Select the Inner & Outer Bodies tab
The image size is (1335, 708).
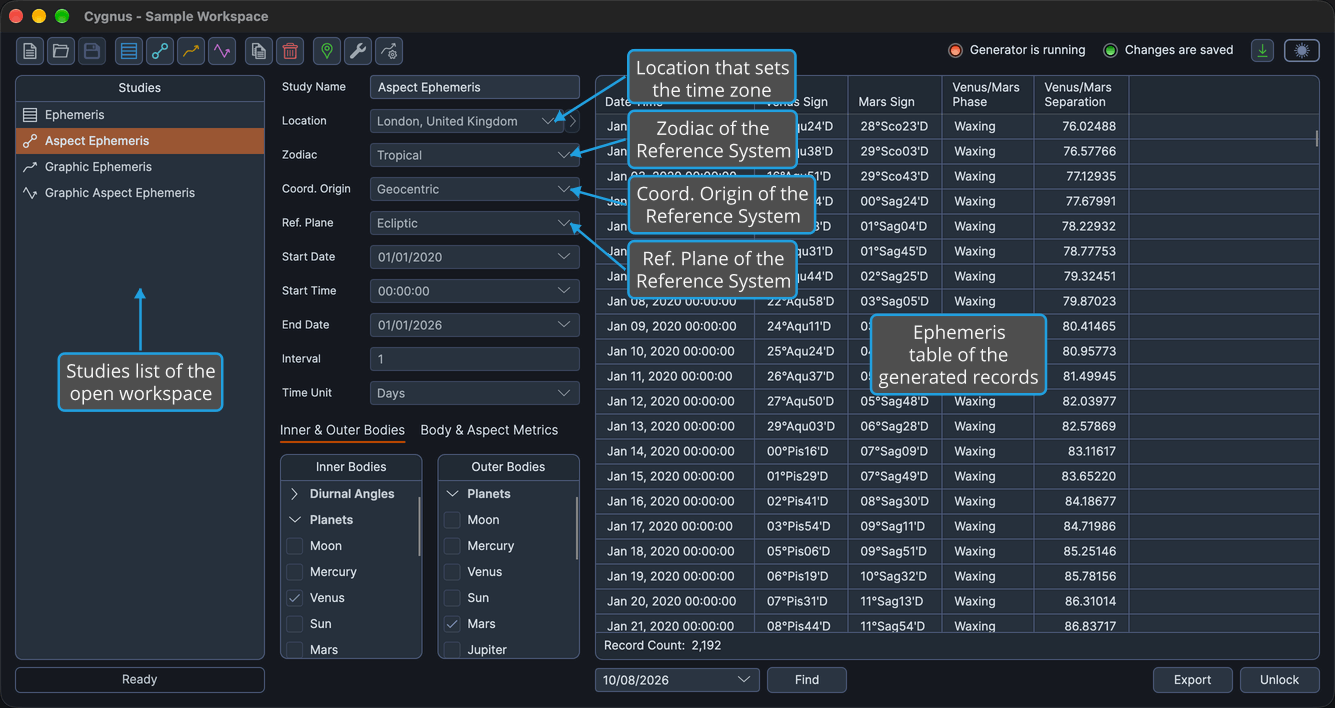coord(342,430)
